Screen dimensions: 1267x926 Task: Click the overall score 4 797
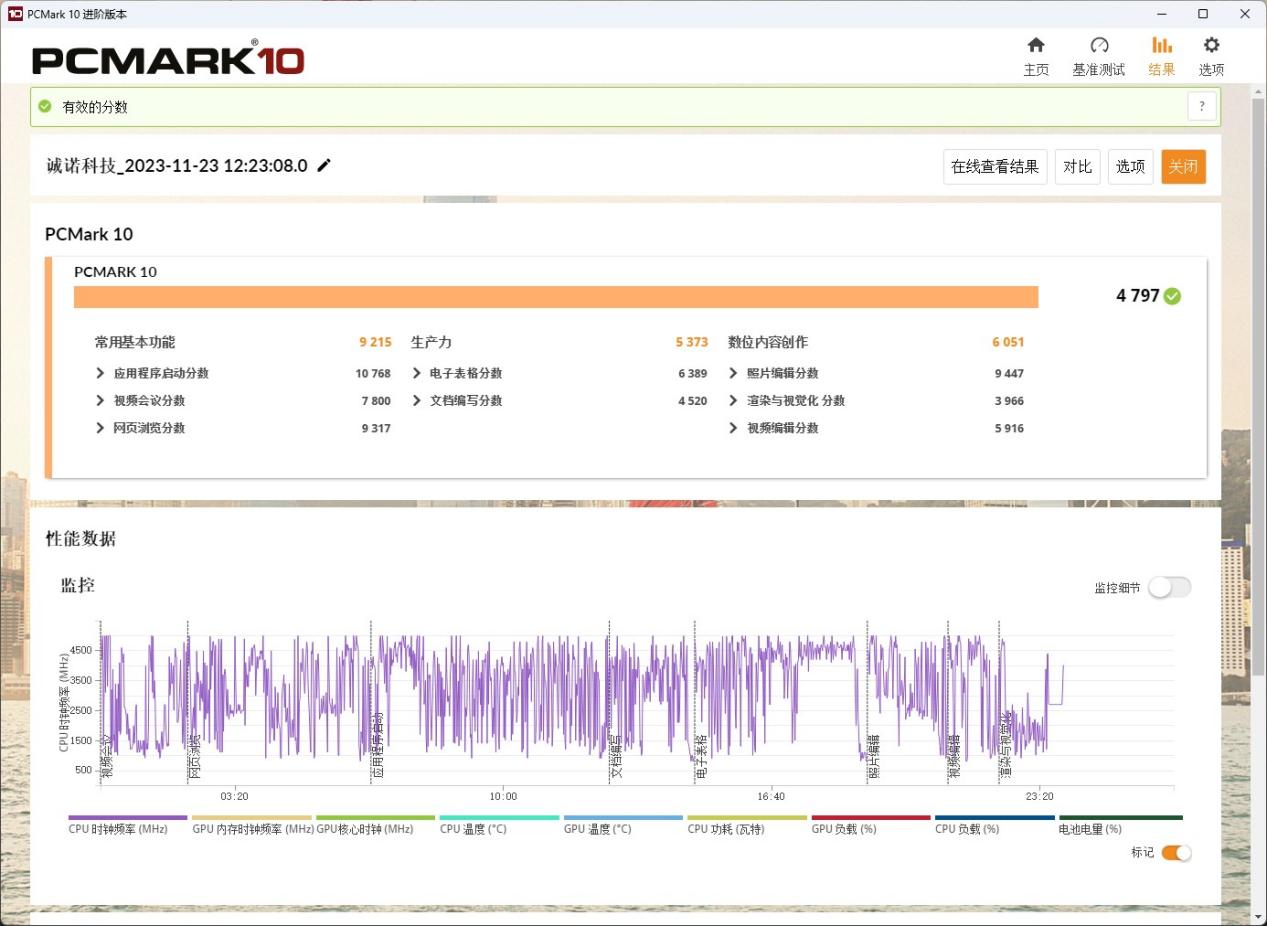click(x=1138, y=296)
